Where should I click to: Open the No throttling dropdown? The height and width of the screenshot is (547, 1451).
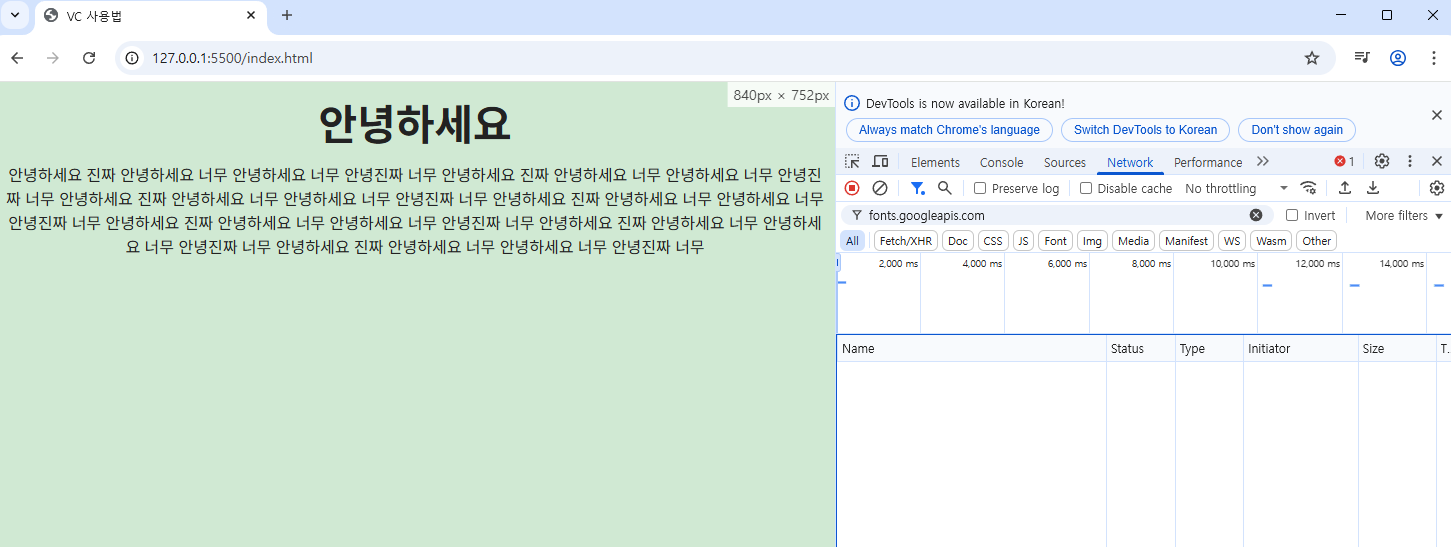pos(1236,188)
